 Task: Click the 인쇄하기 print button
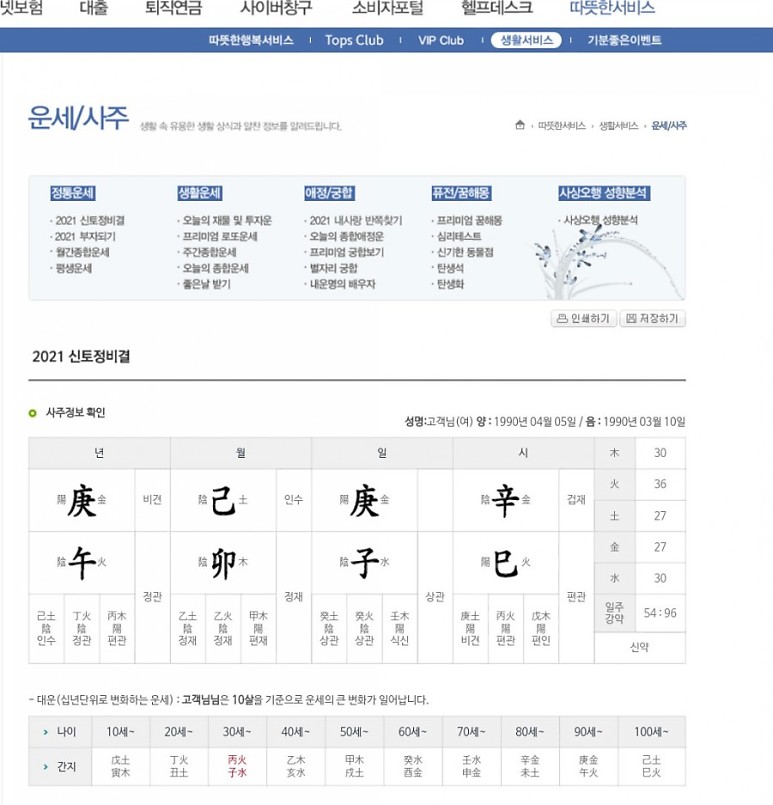(584, 318)
